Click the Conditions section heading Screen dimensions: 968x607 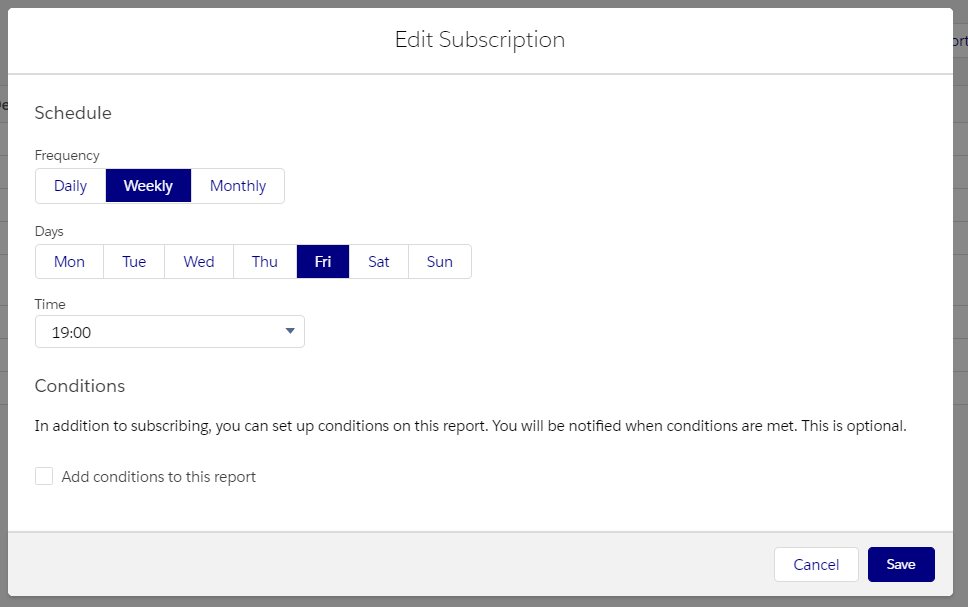tap(80, 386)
